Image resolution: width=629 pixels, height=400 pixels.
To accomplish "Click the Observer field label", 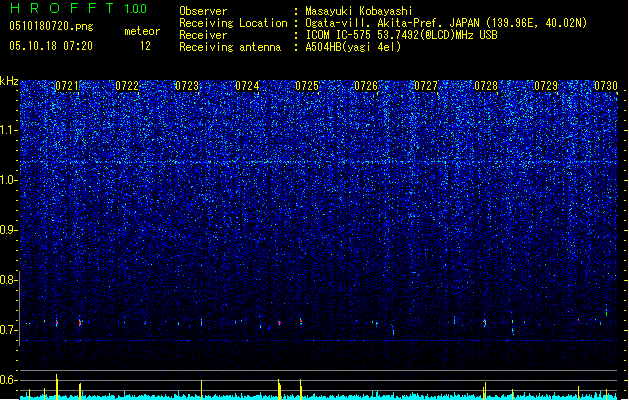I will coord(203,11).
